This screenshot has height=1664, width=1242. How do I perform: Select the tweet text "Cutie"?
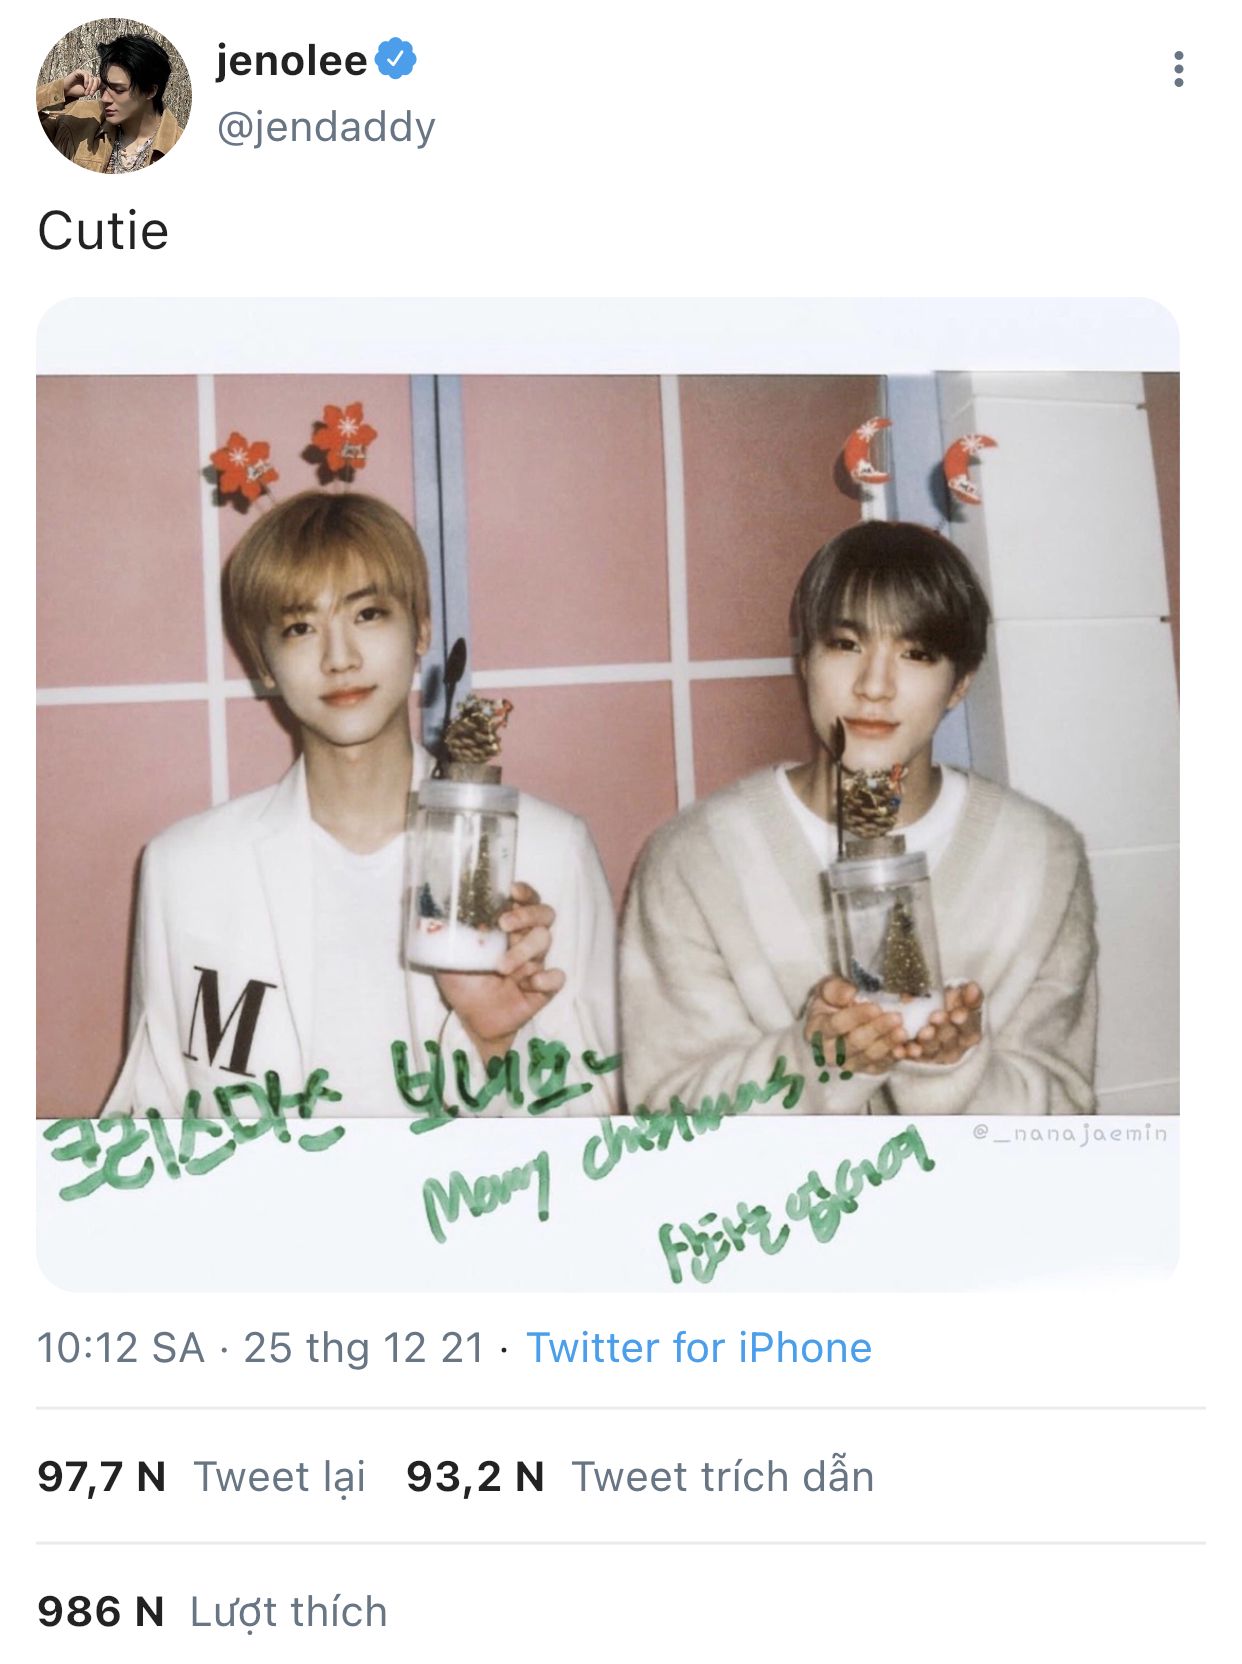point(103,231)
